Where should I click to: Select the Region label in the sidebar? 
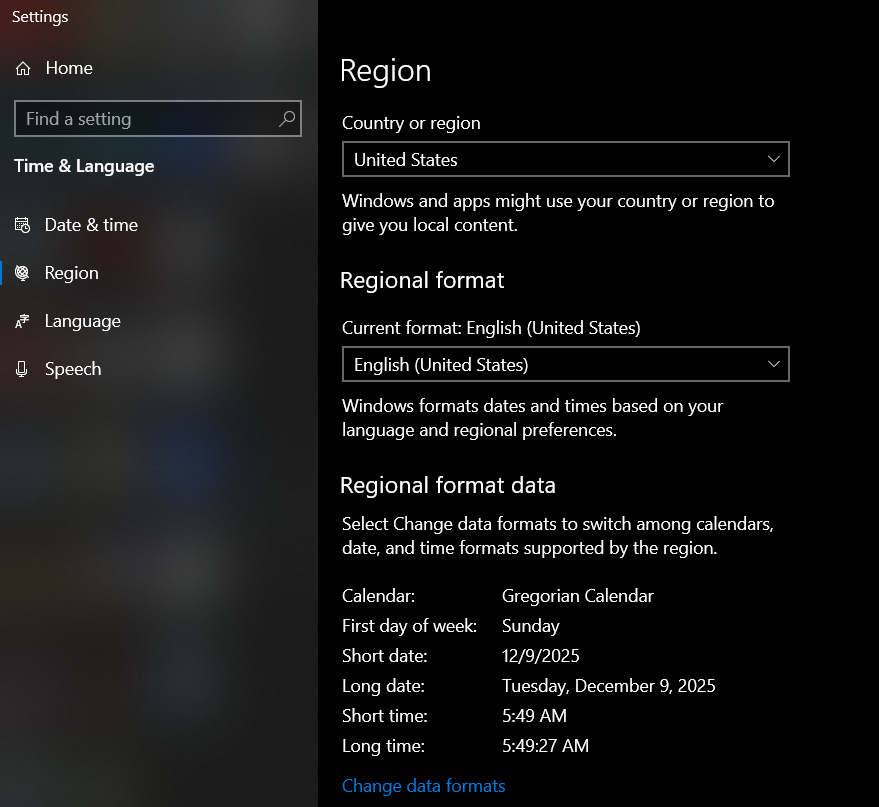click(x=72, y=273)
